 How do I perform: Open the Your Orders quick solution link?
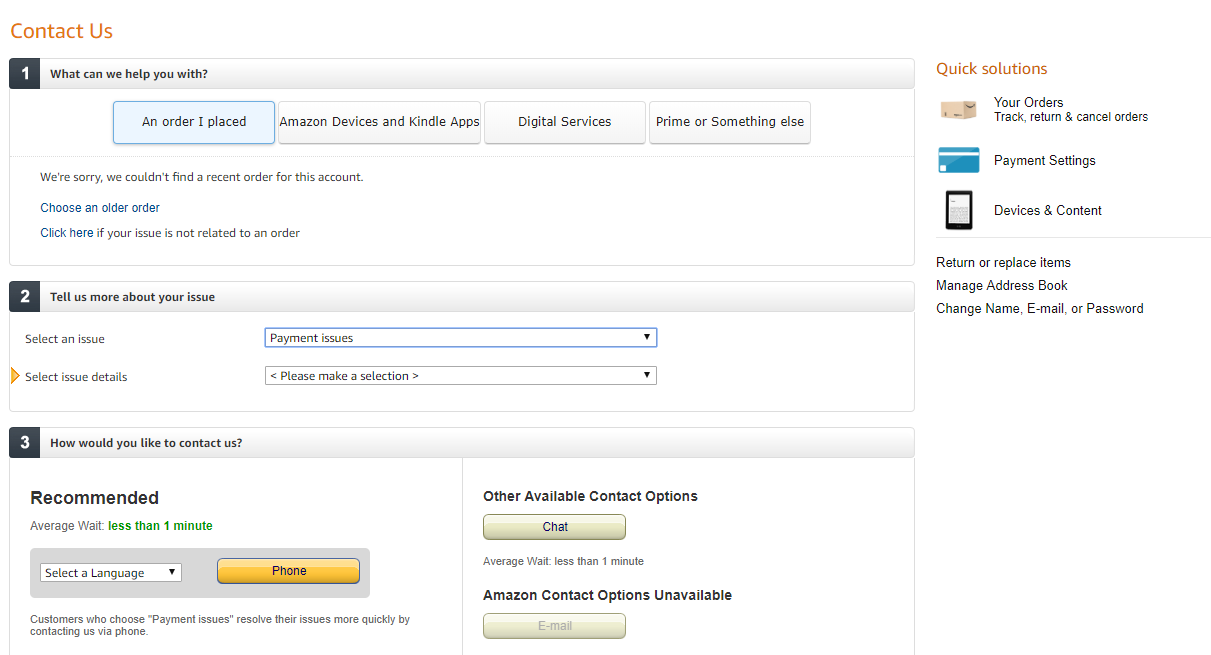tap(1029, 102)
